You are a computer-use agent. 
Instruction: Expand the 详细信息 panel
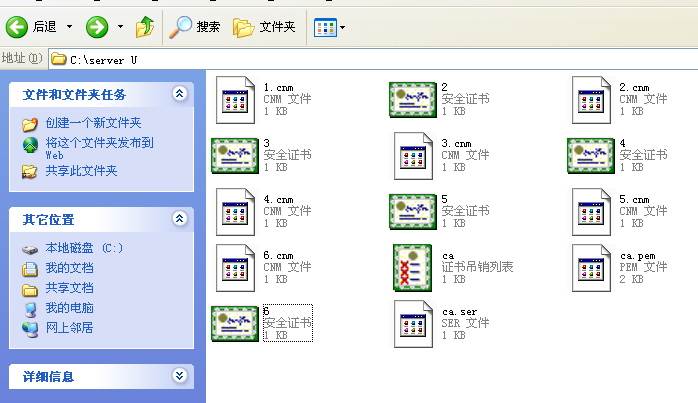(179, 376)
